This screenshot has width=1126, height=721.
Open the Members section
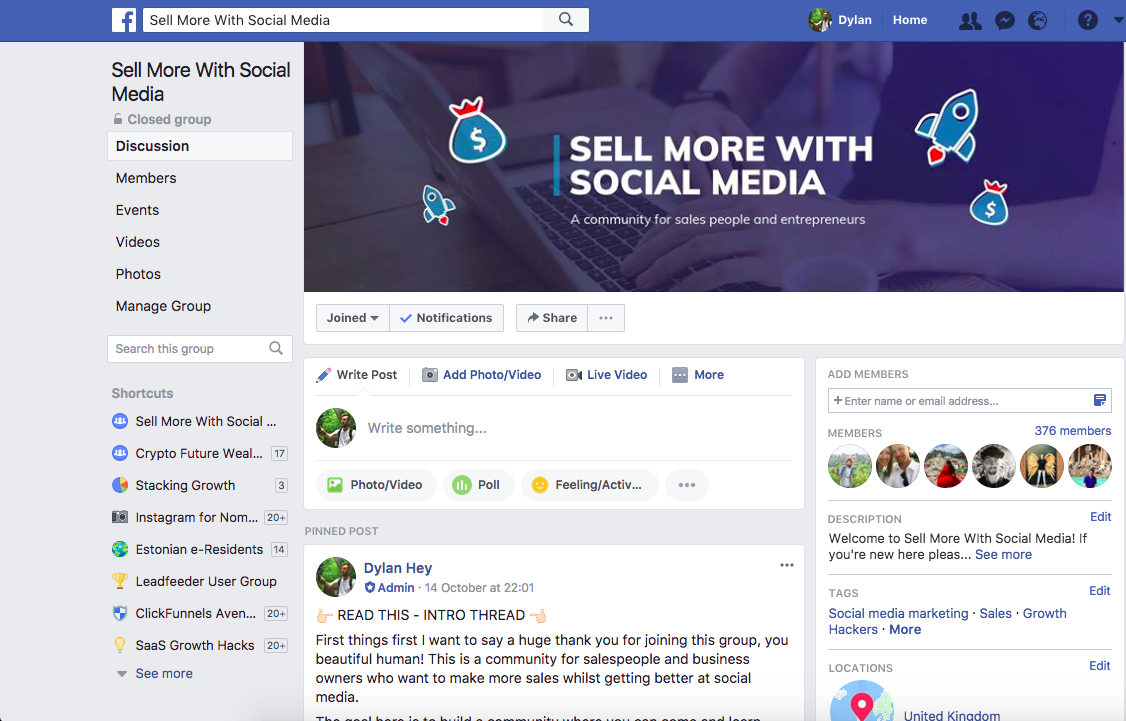coord(146,178)
